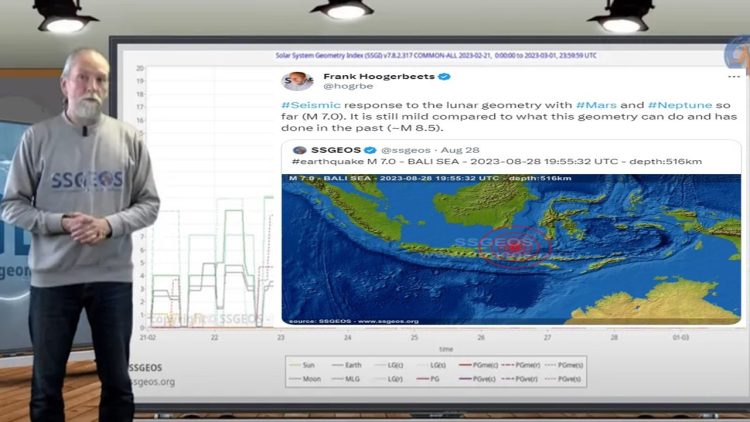Screen dimensions: 750x422
Task: Click the verified badge next to SSGEOS
Action: coord(370,150)
